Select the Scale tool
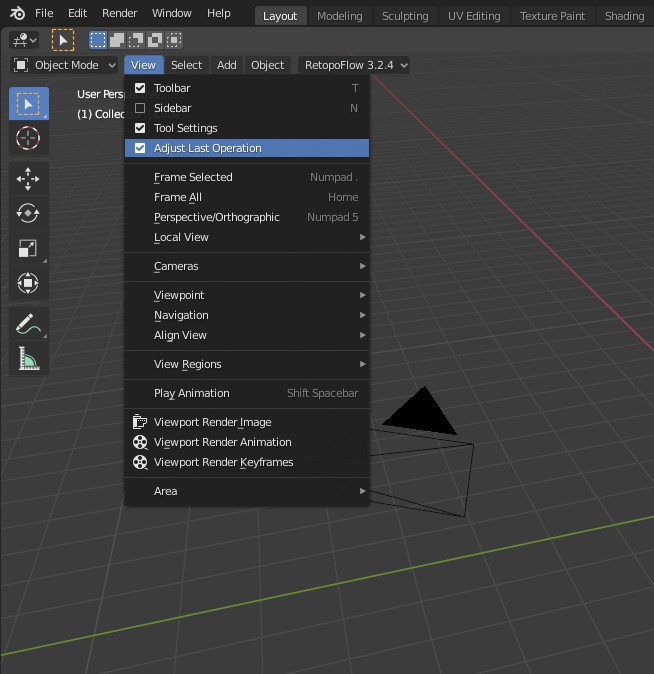Image resolution: width=654 pixels, height=674 pixels. [28, 249]
